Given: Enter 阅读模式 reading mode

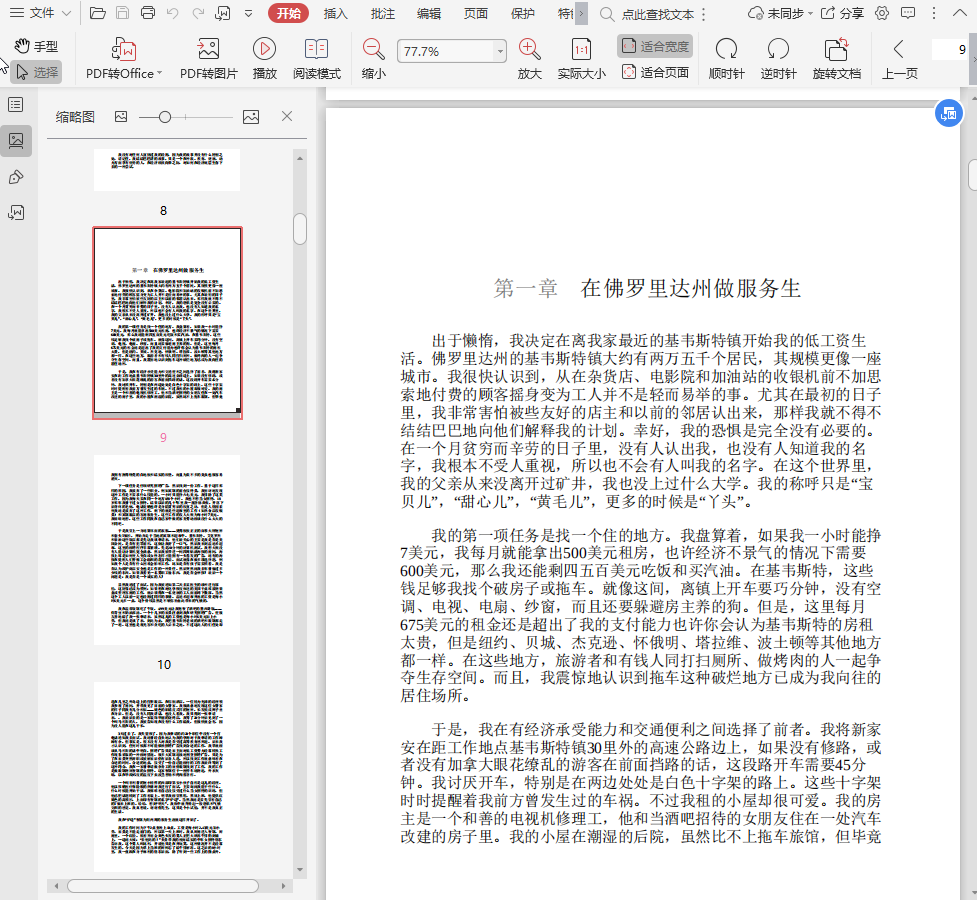Looking at the screenshot, I should (317, 59).
